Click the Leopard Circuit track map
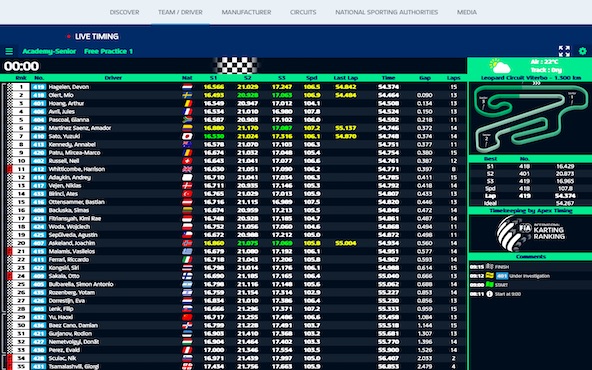The width and height of the screenshot is (592, 370). [x=530, y=117]
